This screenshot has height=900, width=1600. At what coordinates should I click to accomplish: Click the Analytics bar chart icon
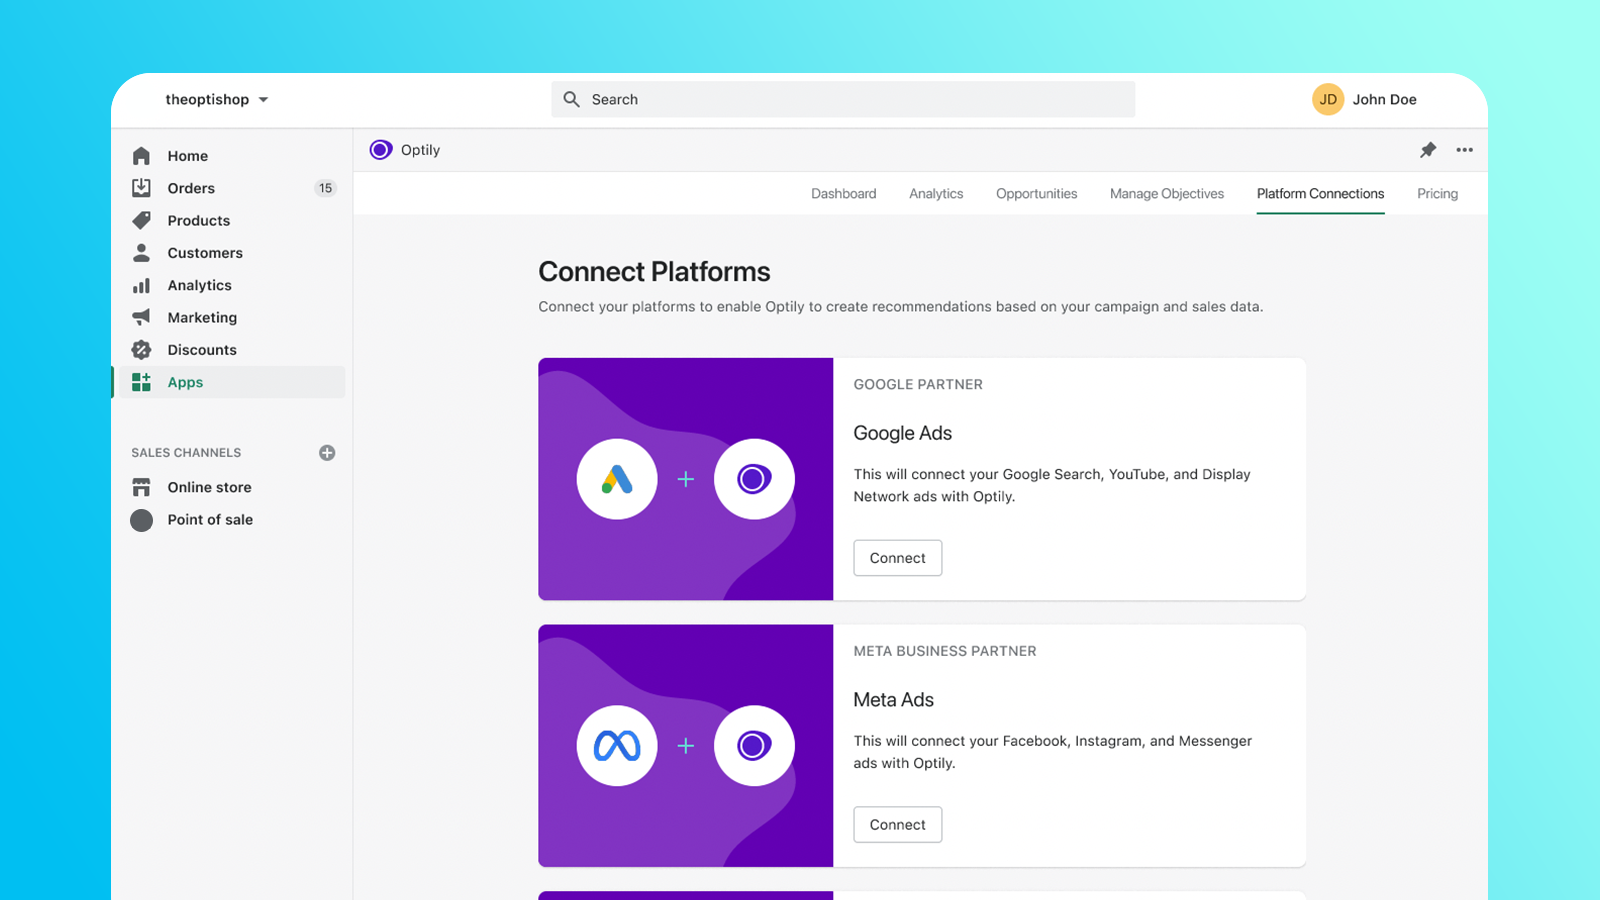[141, 285]
